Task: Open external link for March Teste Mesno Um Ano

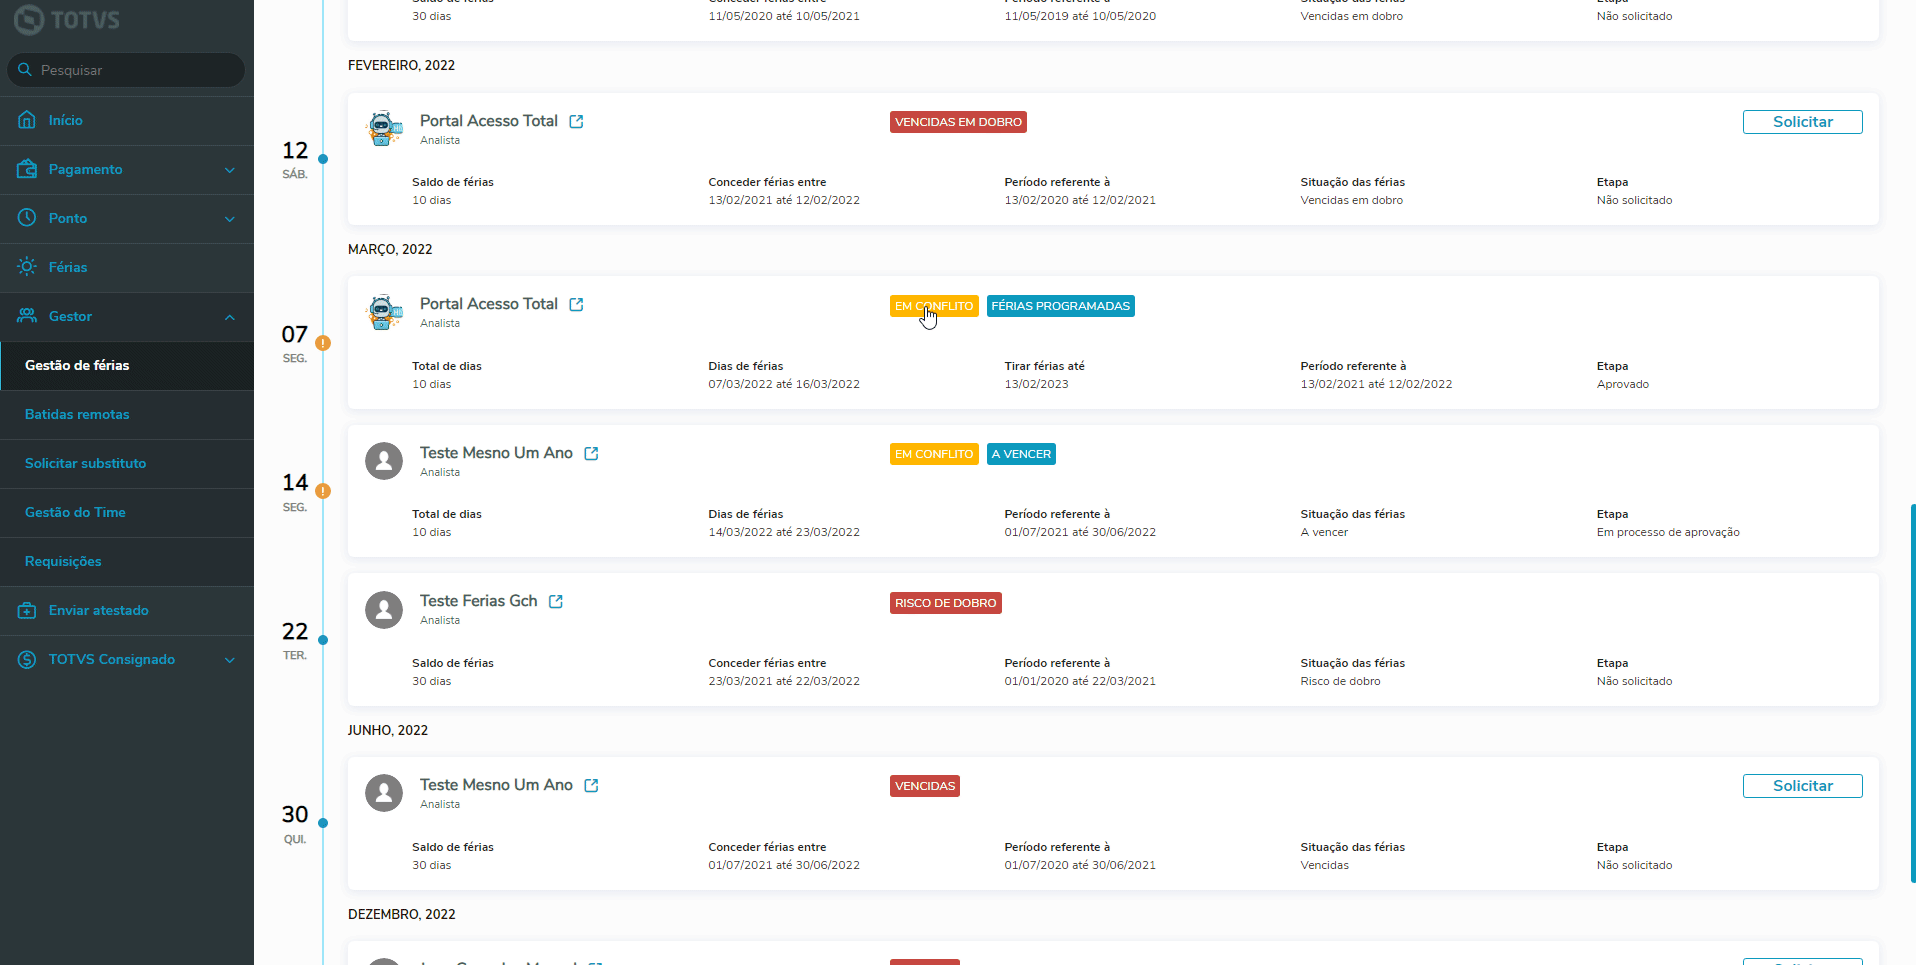Action: tap(591, 453)
